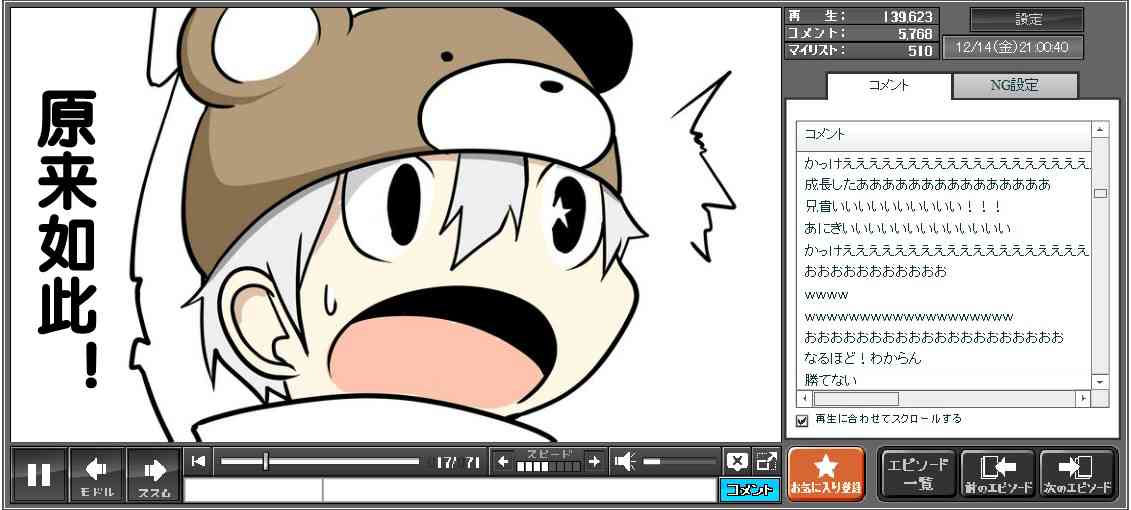The image size is (1131, 510).
Task: Add to favorites with star button
Action: click(x=826, y=474)
